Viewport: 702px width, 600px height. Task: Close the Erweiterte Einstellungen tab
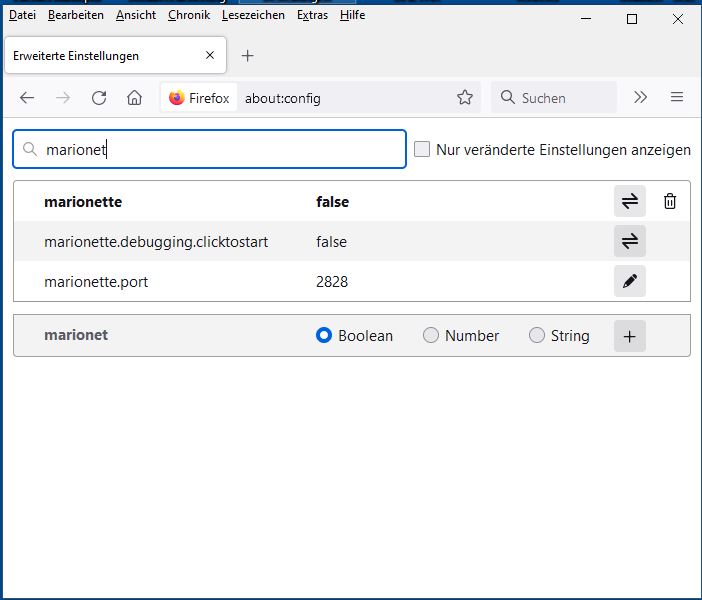210,55
